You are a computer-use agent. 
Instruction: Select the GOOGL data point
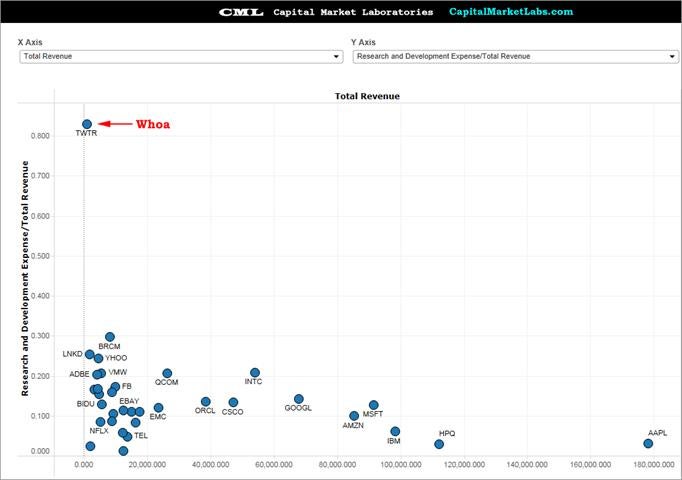[x=298, y=399]
